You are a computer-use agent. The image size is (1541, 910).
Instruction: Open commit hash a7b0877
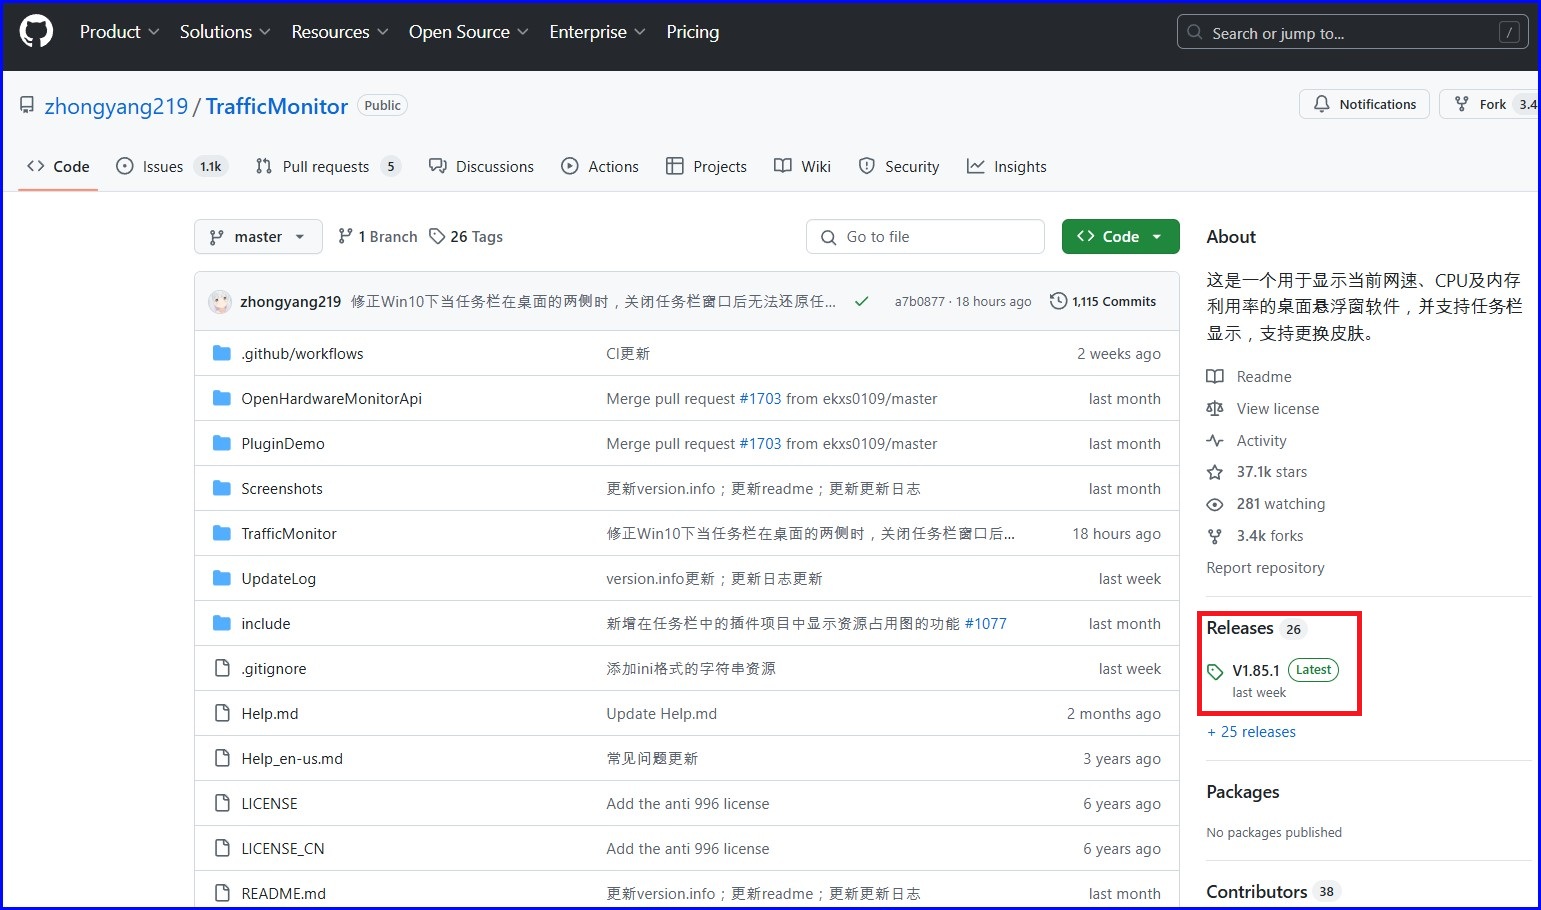919,301
